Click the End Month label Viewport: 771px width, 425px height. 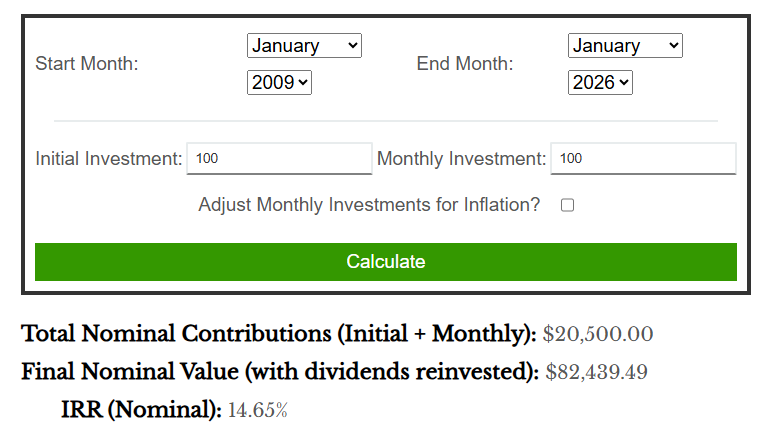click(x=465, y=64)
